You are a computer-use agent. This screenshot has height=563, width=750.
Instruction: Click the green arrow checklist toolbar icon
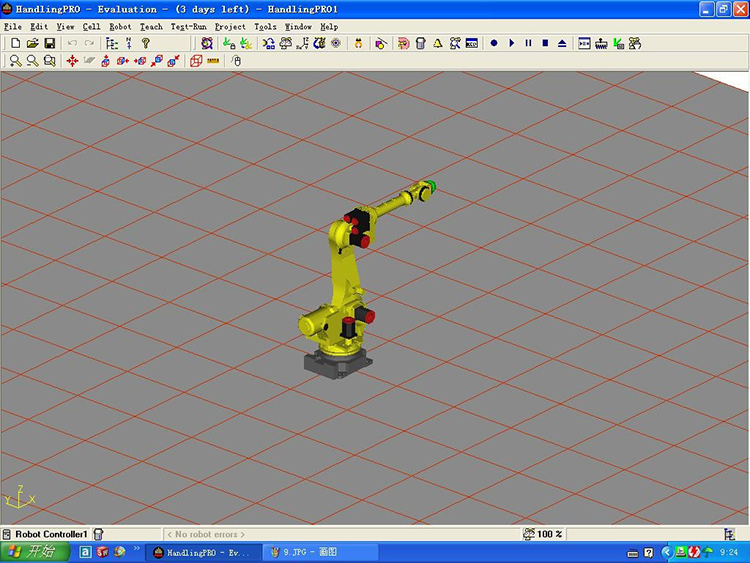(618, 44)
